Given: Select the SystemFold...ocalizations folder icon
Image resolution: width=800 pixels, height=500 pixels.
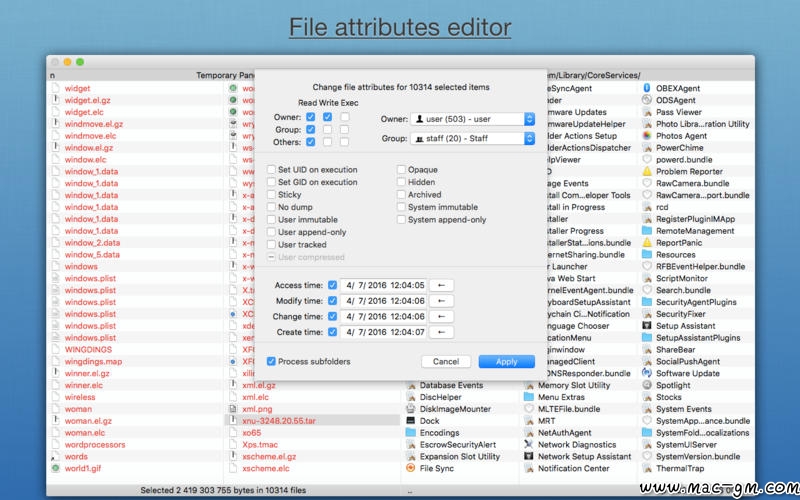Looking at the screenshot, I should (x=647, y=432).
